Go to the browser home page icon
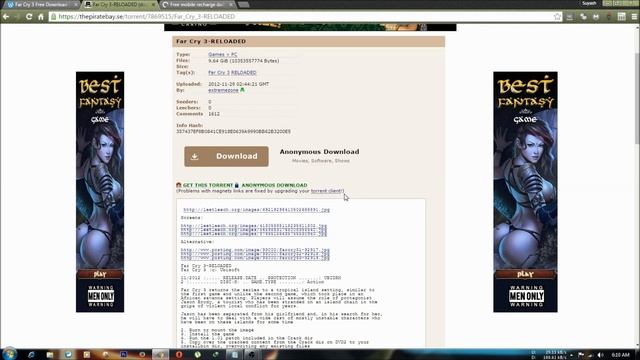The image size is (640, 360). (40, 17)
